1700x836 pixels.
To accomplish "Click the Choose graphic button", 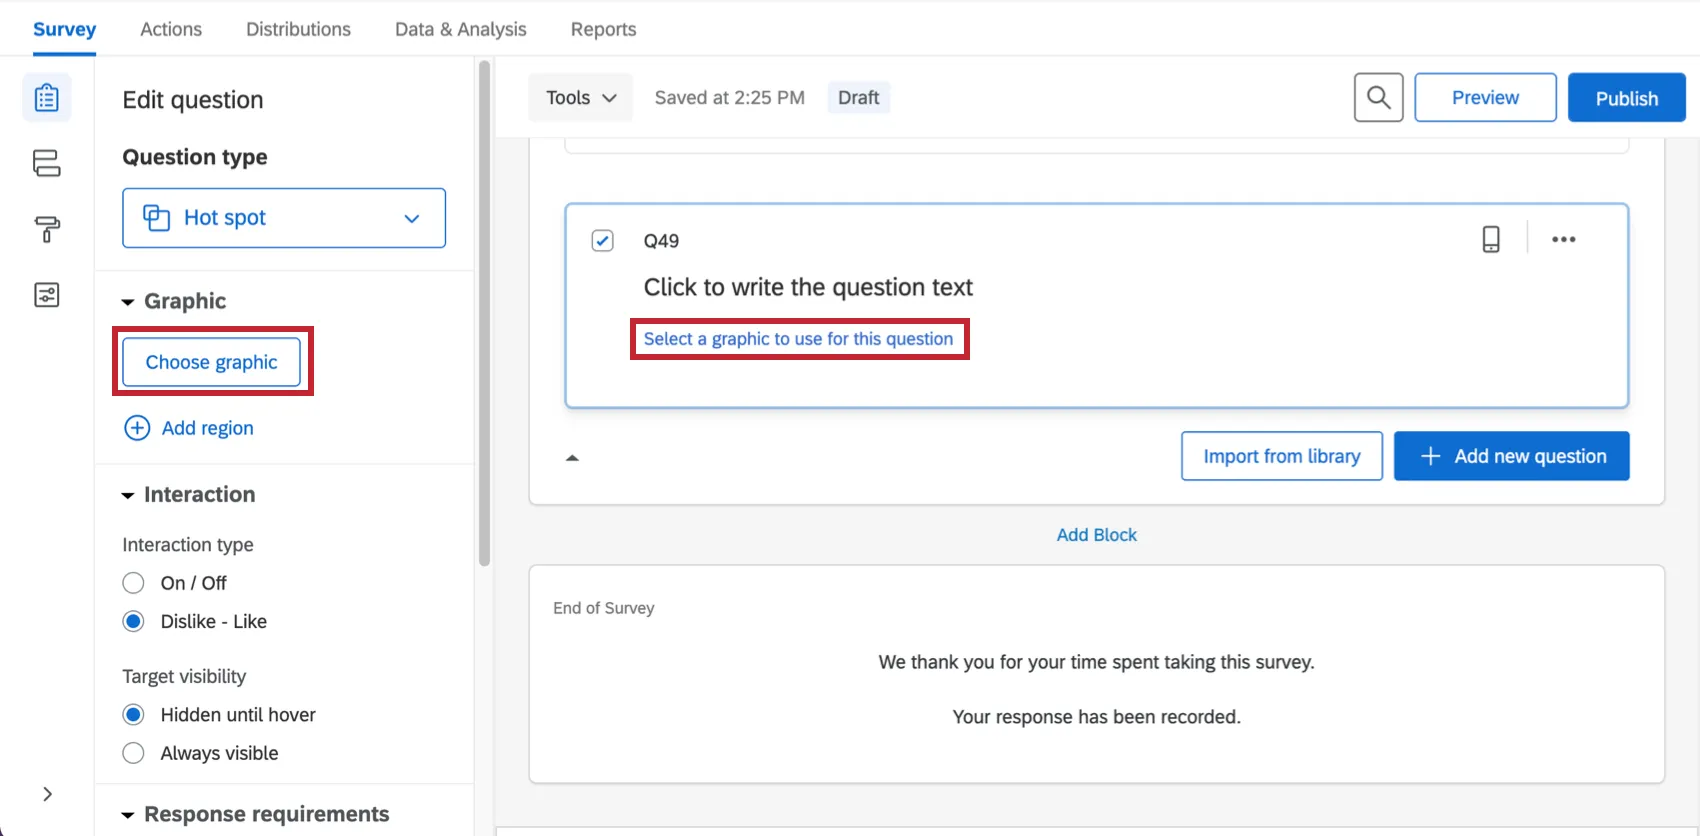I will coord(211,362).
